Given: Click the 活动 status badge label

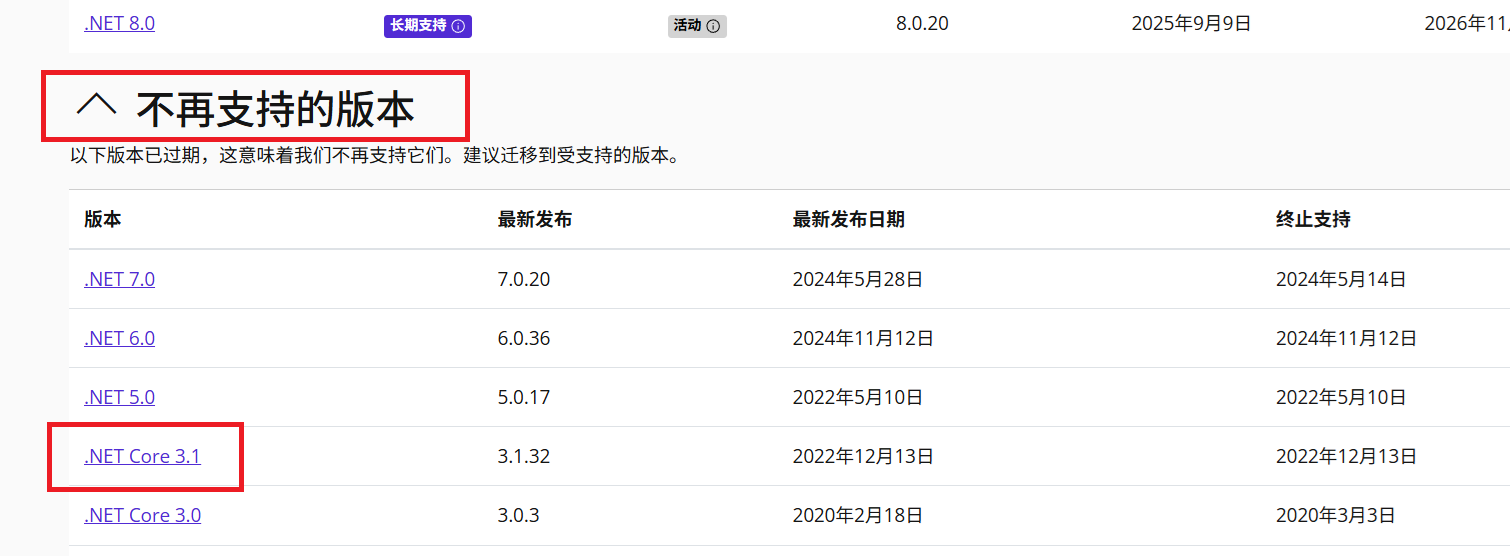Looking at the screenshot, I should coord(688,26).
